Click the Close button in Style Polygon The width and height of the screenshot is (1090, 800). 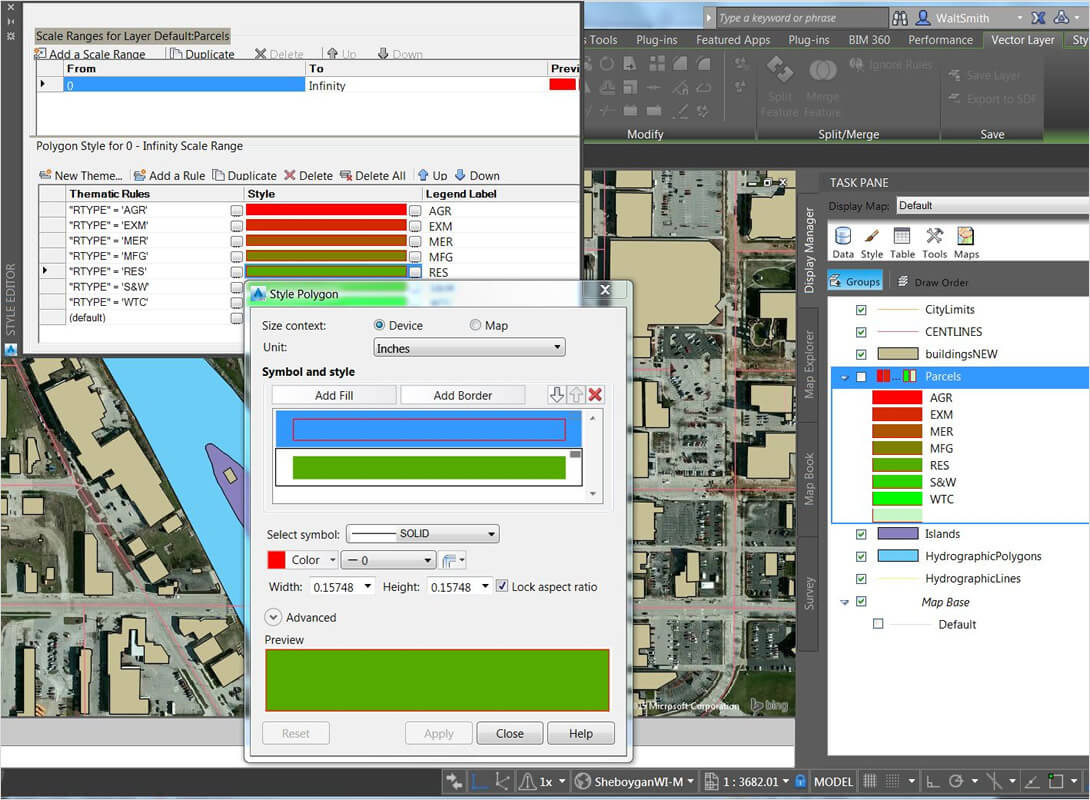pyautogui.click(x=509, y=733)
